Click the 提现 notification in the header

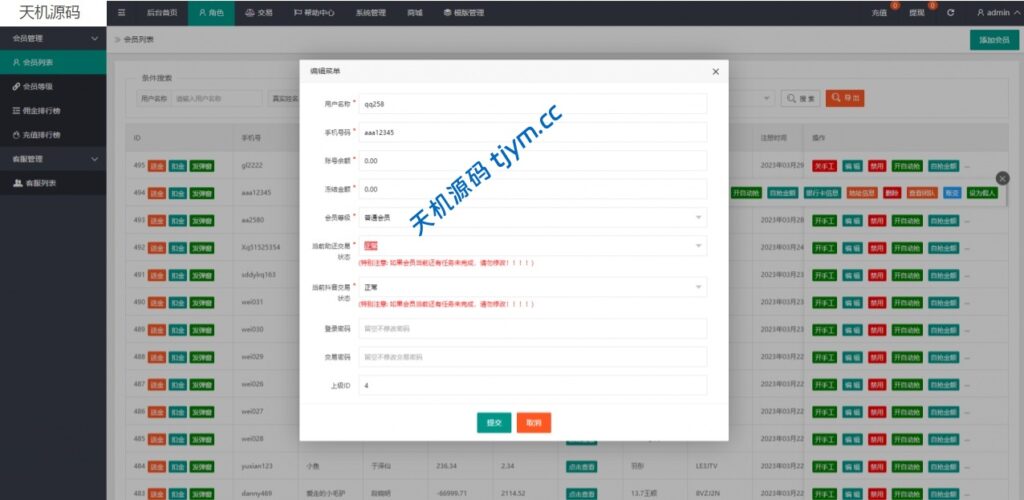(x=917, y=13)
